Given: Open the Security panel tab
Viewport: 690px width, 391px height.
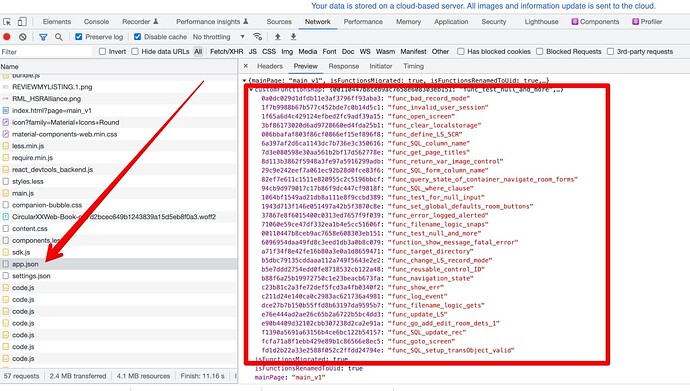Looking at the screenshot, I should pos(494,22).
